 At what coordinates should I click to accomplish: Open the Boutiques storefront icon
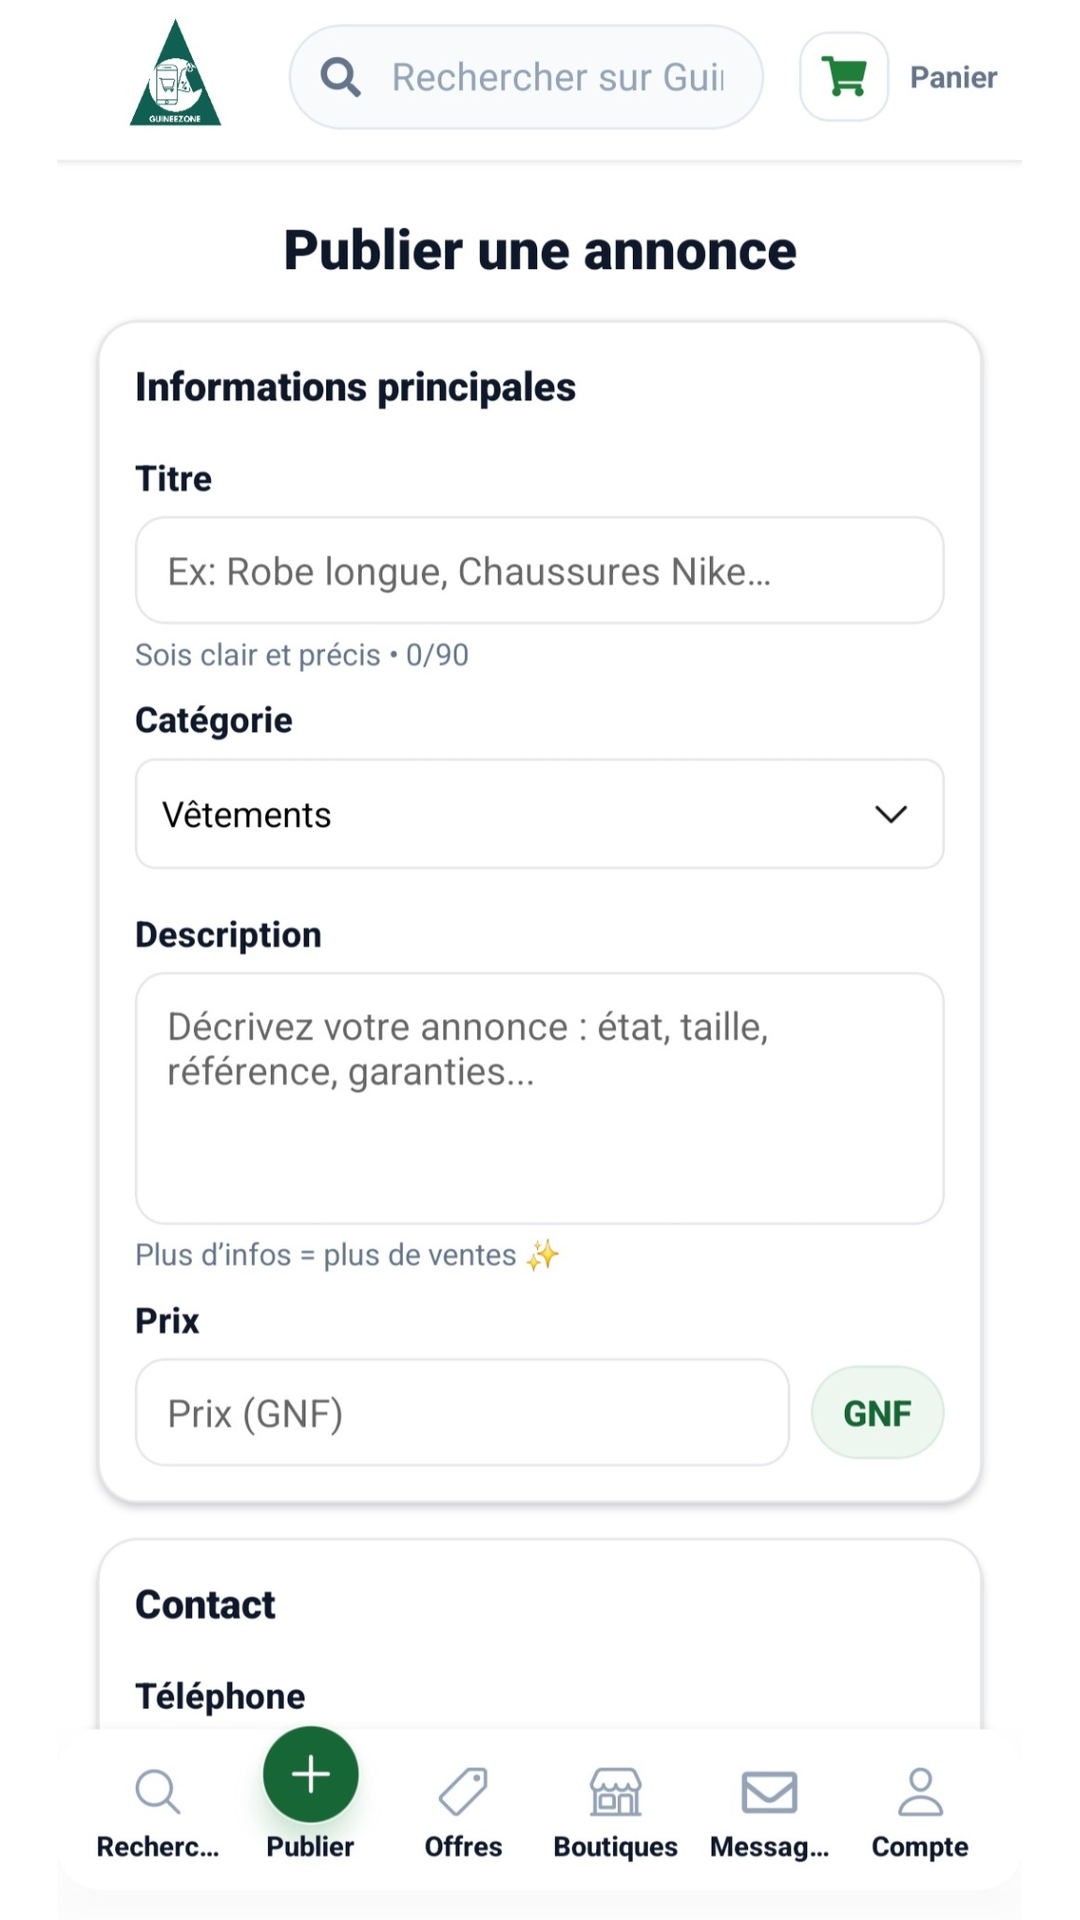click(615, 1791)
